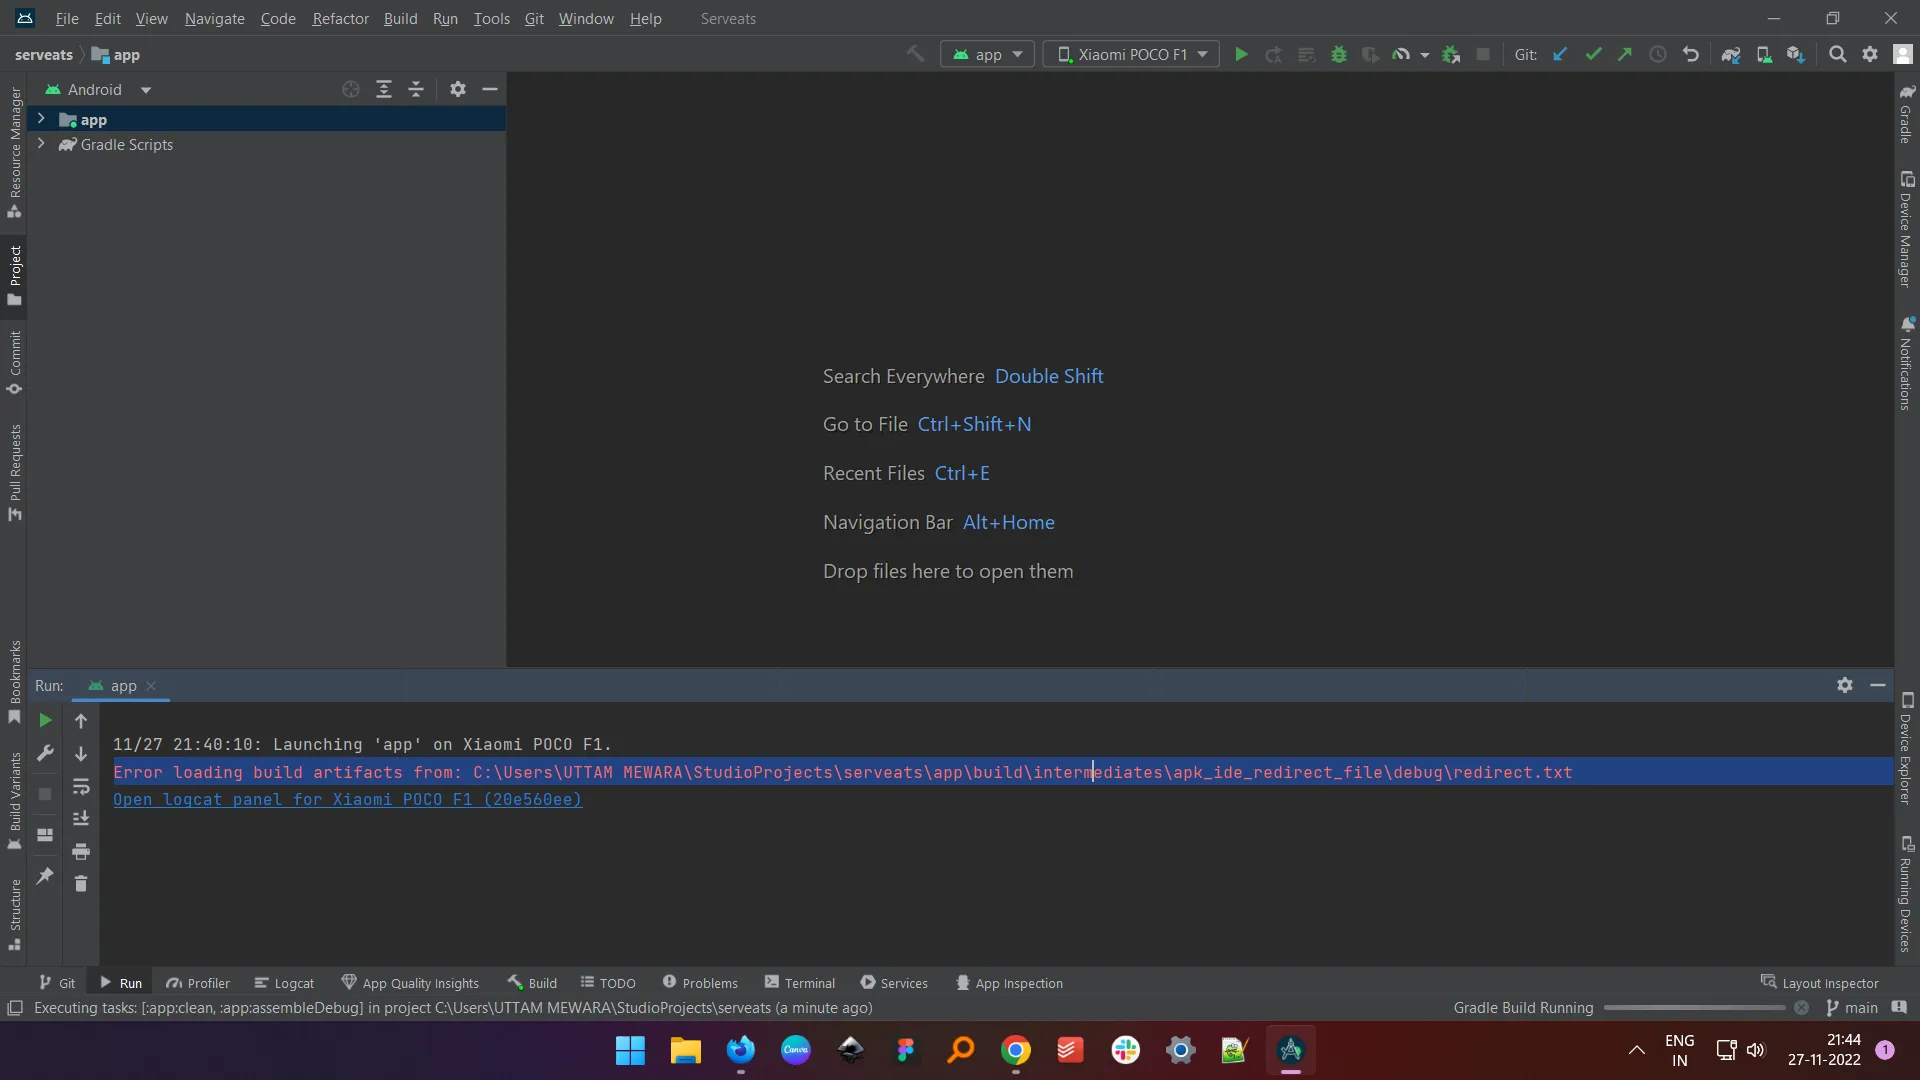Toggle Scroll to End in Run console
1920x1080 pixels.
point(81,819)
